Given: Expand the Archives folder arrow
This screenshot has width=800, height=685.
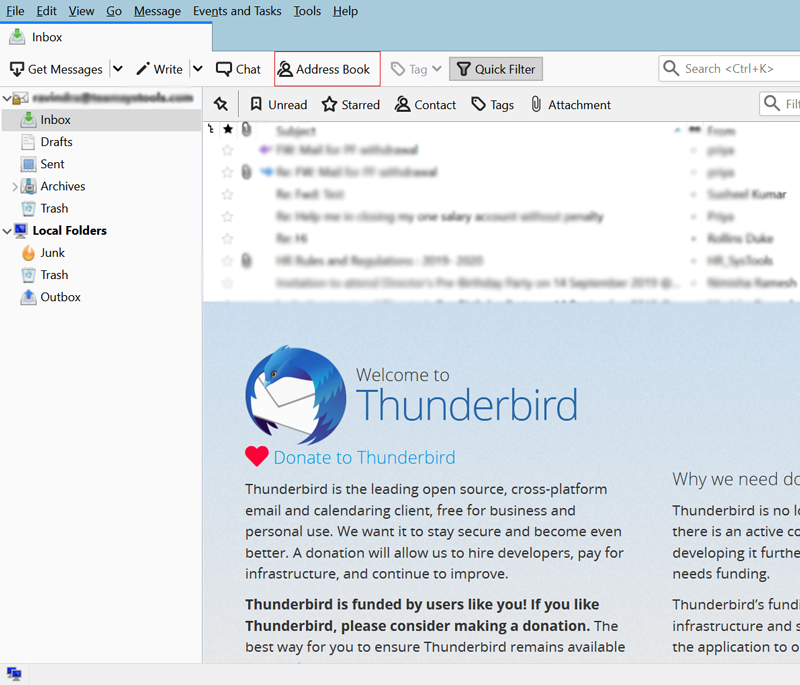Looking at the screenshot, I should pos(15,187).
